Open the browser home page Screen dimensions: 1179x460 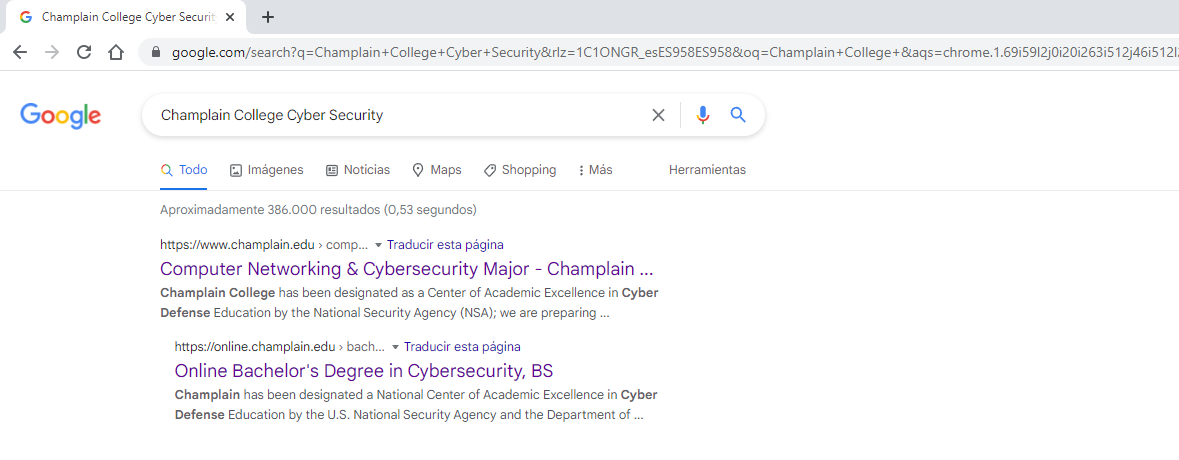[116, 52]
